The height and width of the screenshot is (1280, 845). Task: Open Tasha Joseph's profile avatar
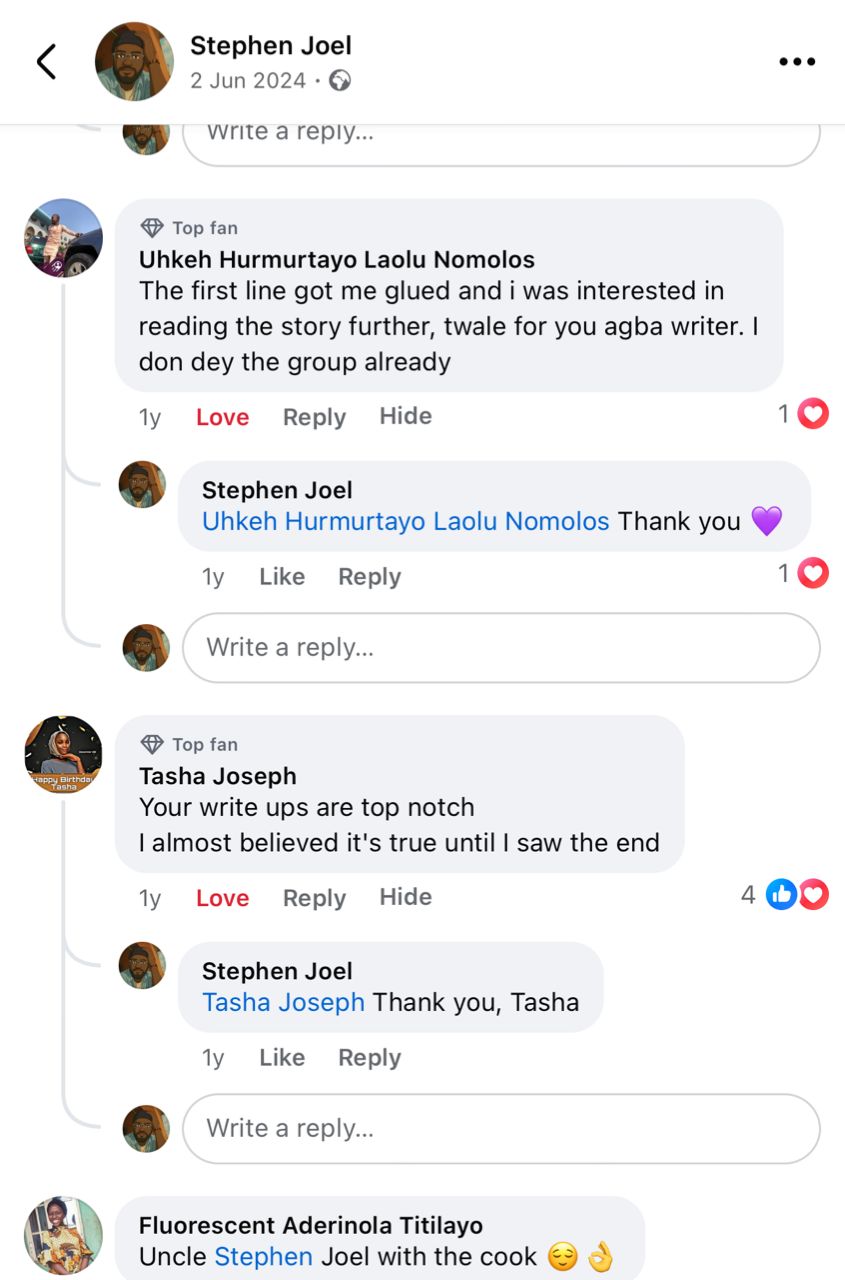[x=64, y=755]
